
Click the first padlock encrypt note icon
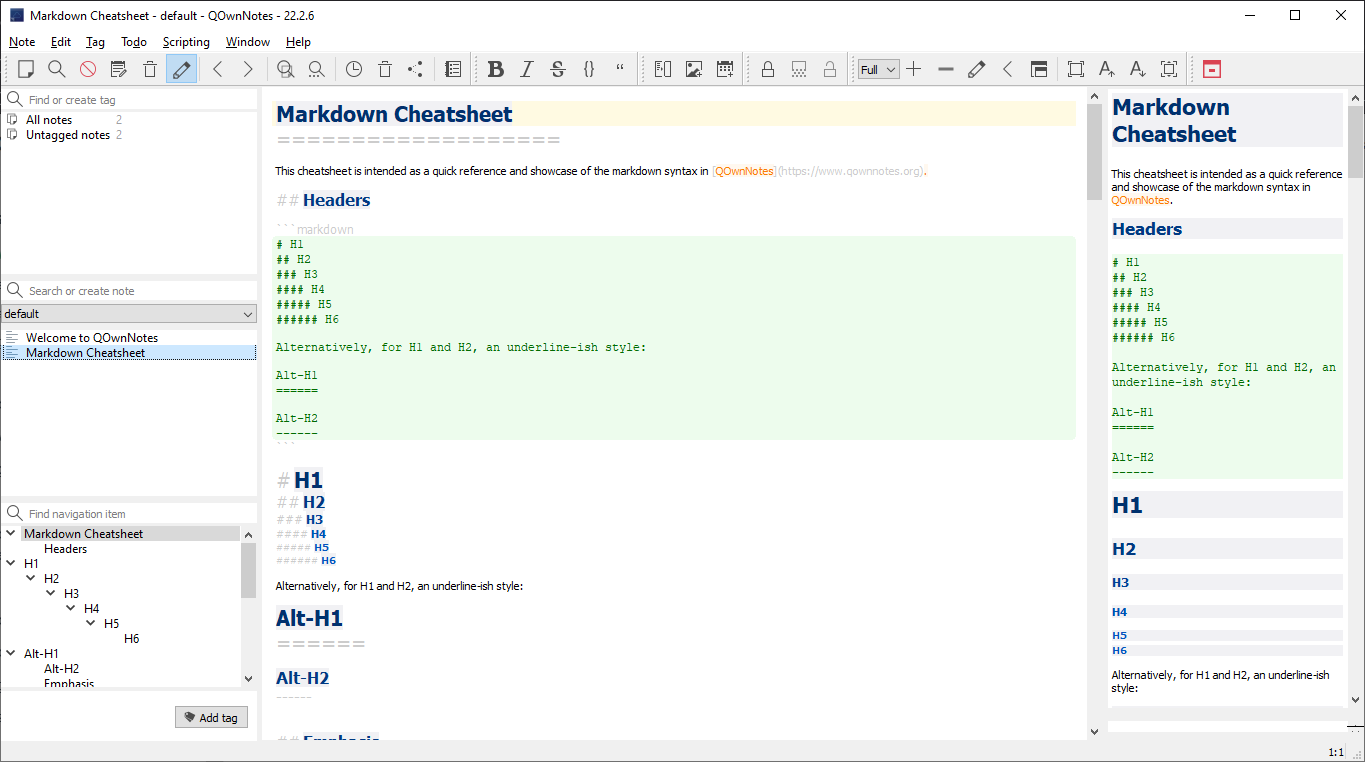(768, 69)
